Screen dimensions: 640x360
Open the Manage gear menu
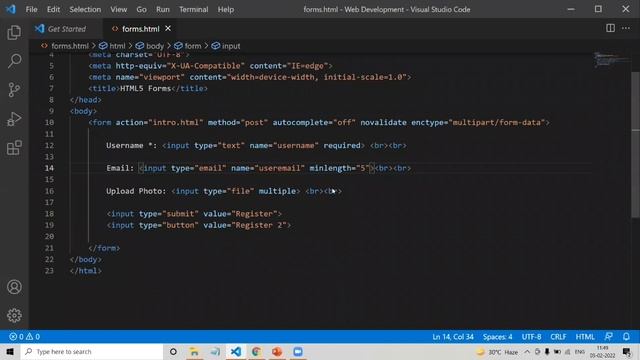[x=14, y=315]
